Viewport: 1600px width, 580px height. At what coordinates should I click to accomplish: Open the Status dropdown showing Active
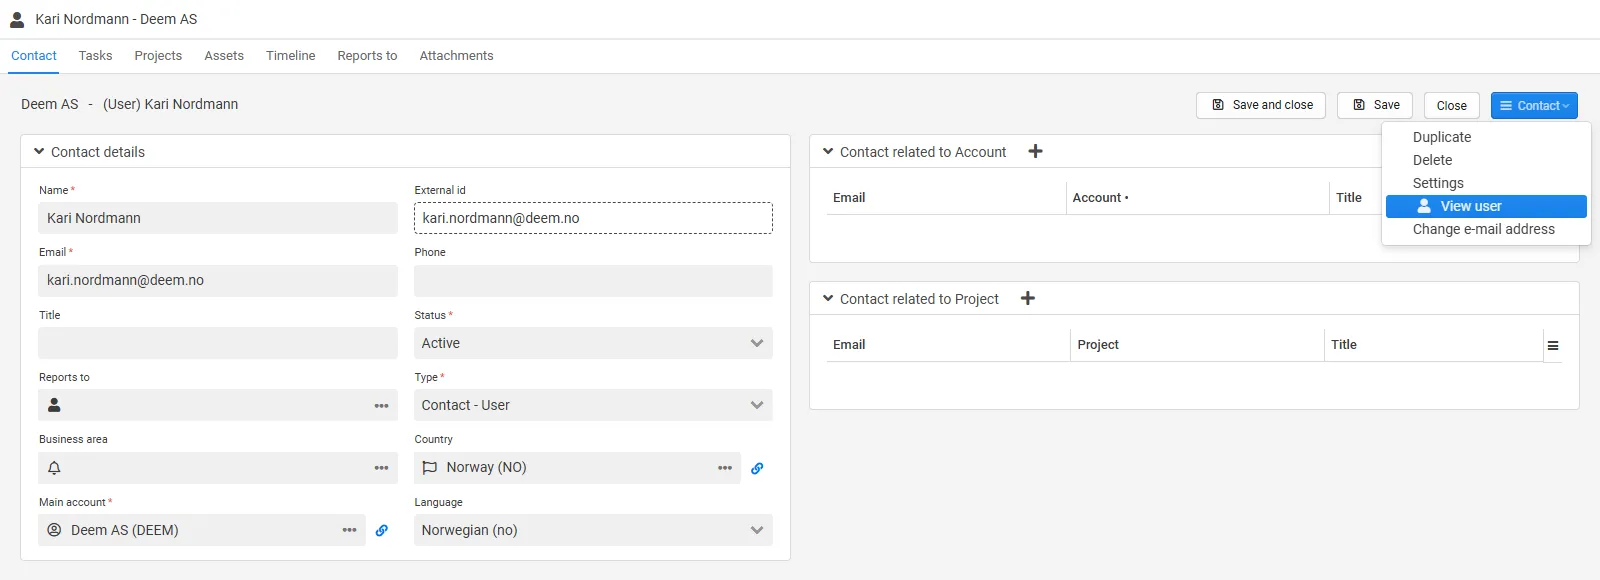click(593, 343)
